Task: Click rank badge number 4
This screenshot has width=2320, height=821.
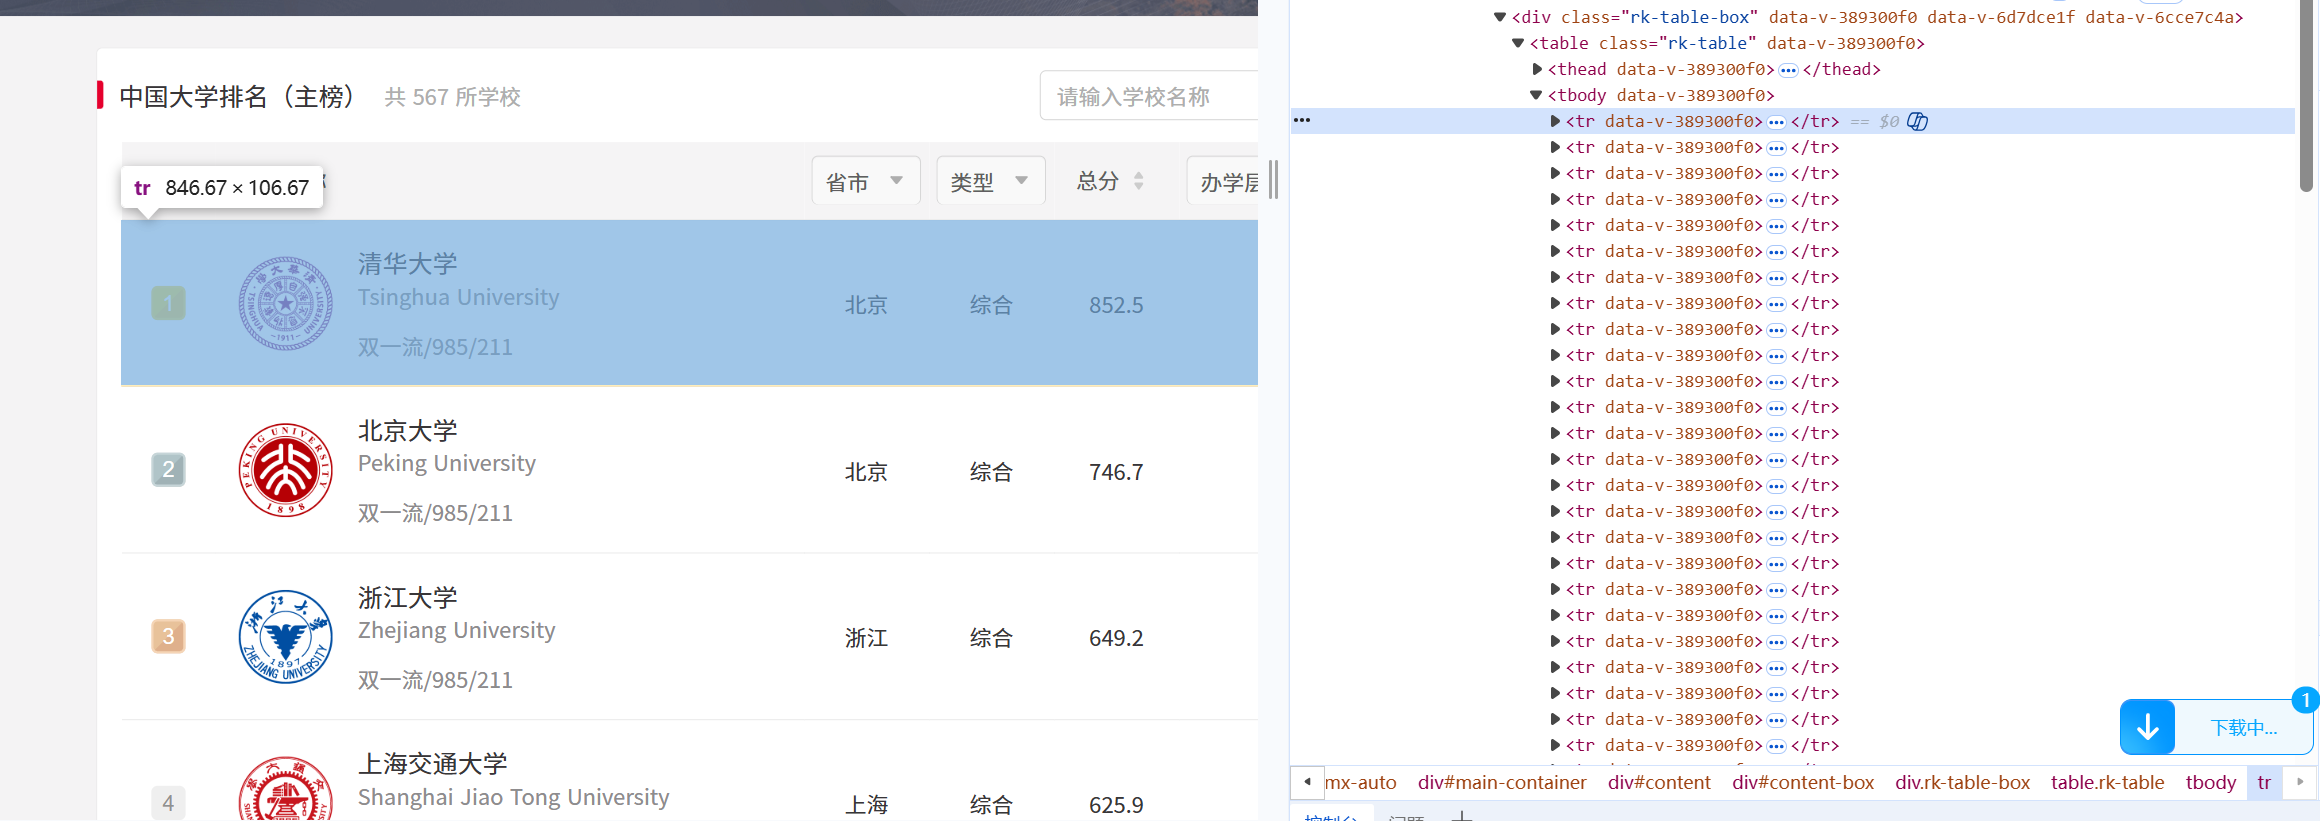Action: pos(168,803)
